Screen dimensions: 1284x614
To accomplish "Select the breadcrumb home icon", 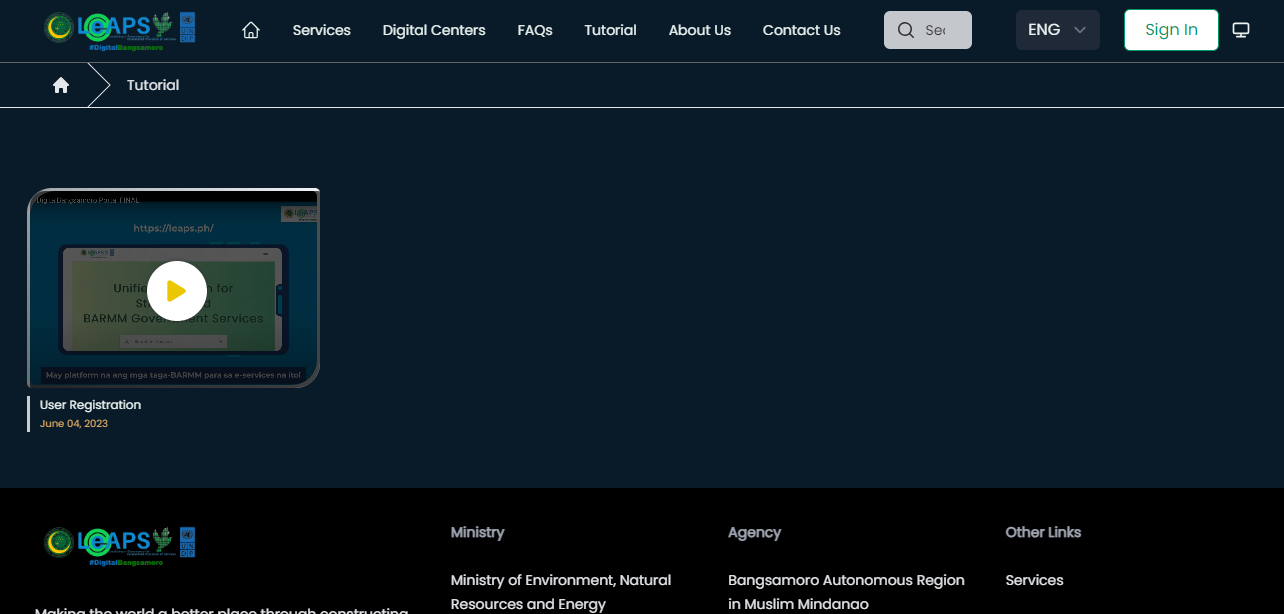I will coord(61,85).
